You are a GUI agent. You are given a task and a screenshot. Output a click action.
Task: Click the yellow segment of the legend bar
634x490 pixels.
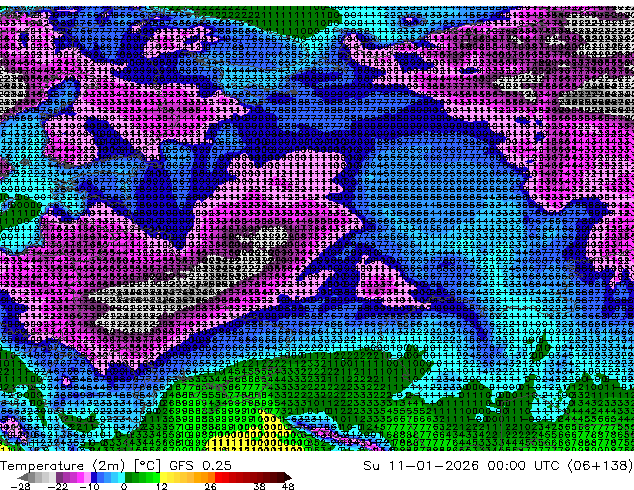(163, 477)
